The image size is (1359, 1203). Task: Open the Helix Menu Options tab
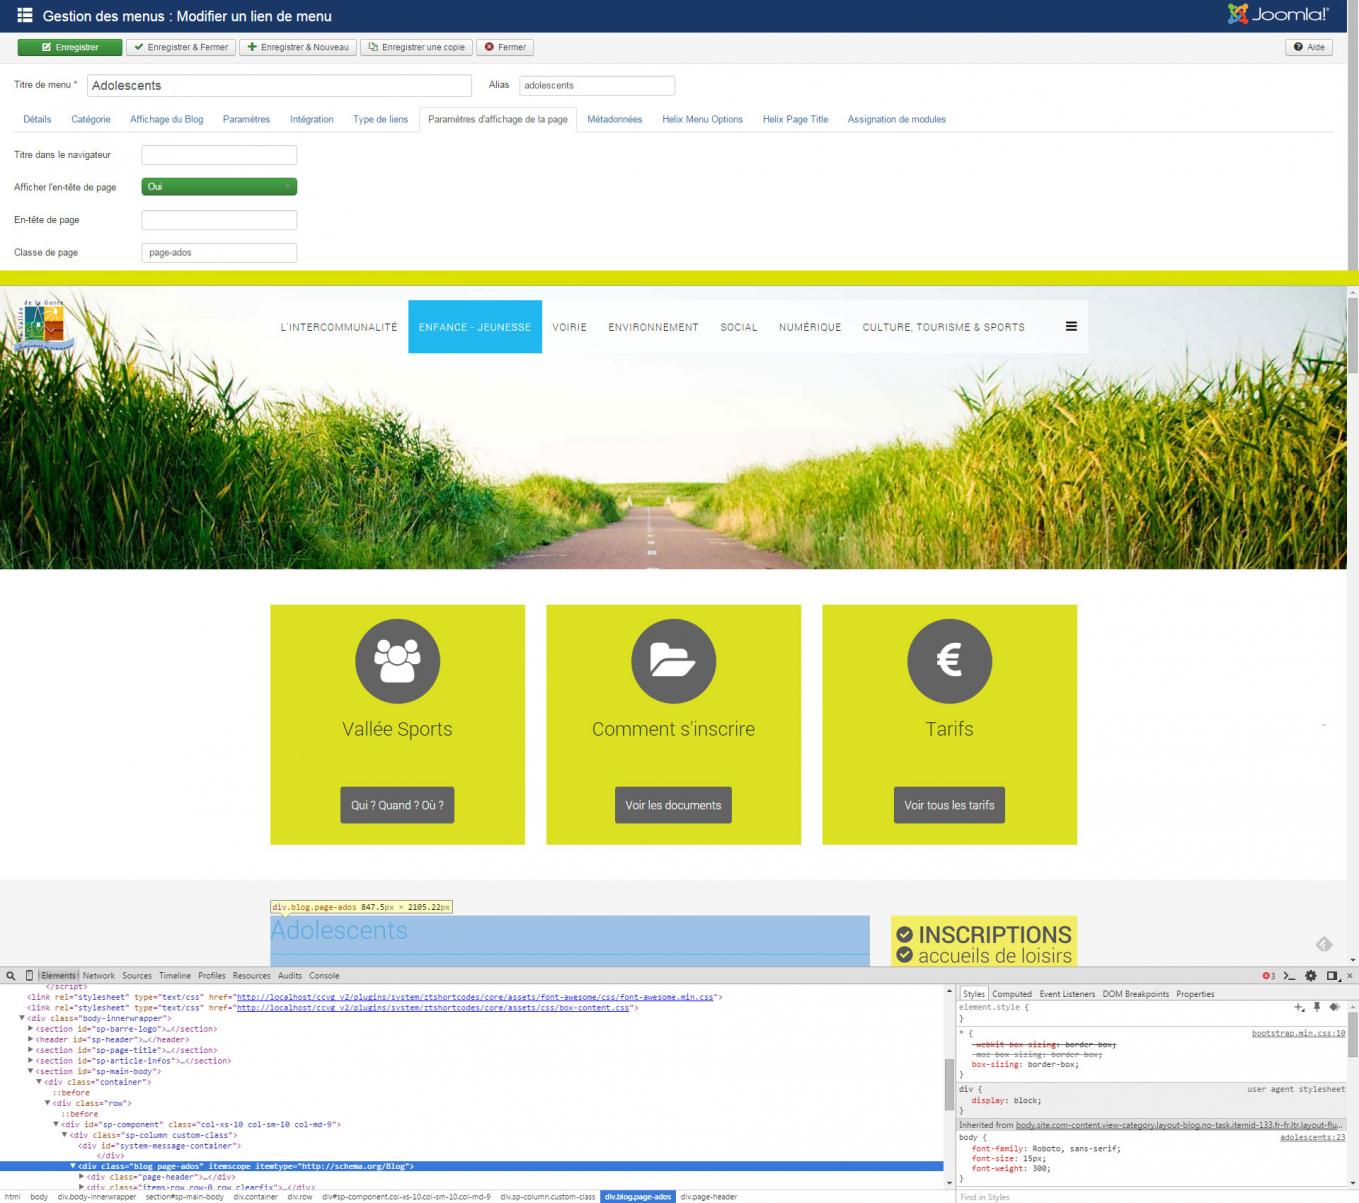click(702, 119)
